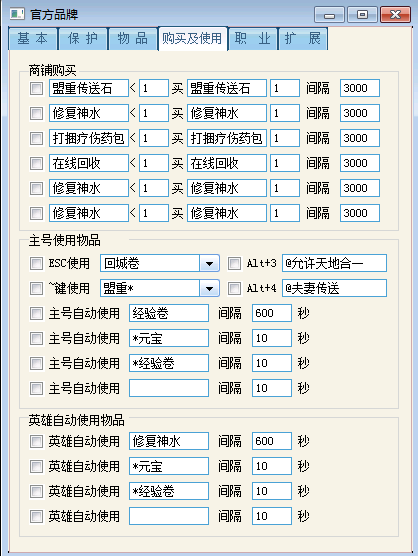418x556 pixels.
Task: Tick 主号自动使用 checkbox for *经验卷
Action: point(36,363)
